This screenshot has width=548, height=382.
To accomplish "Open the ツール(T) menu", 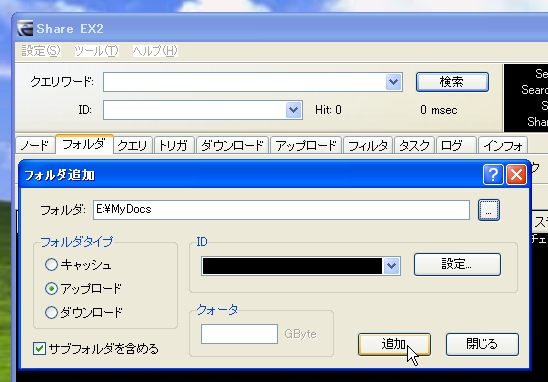I will point(96,51).
